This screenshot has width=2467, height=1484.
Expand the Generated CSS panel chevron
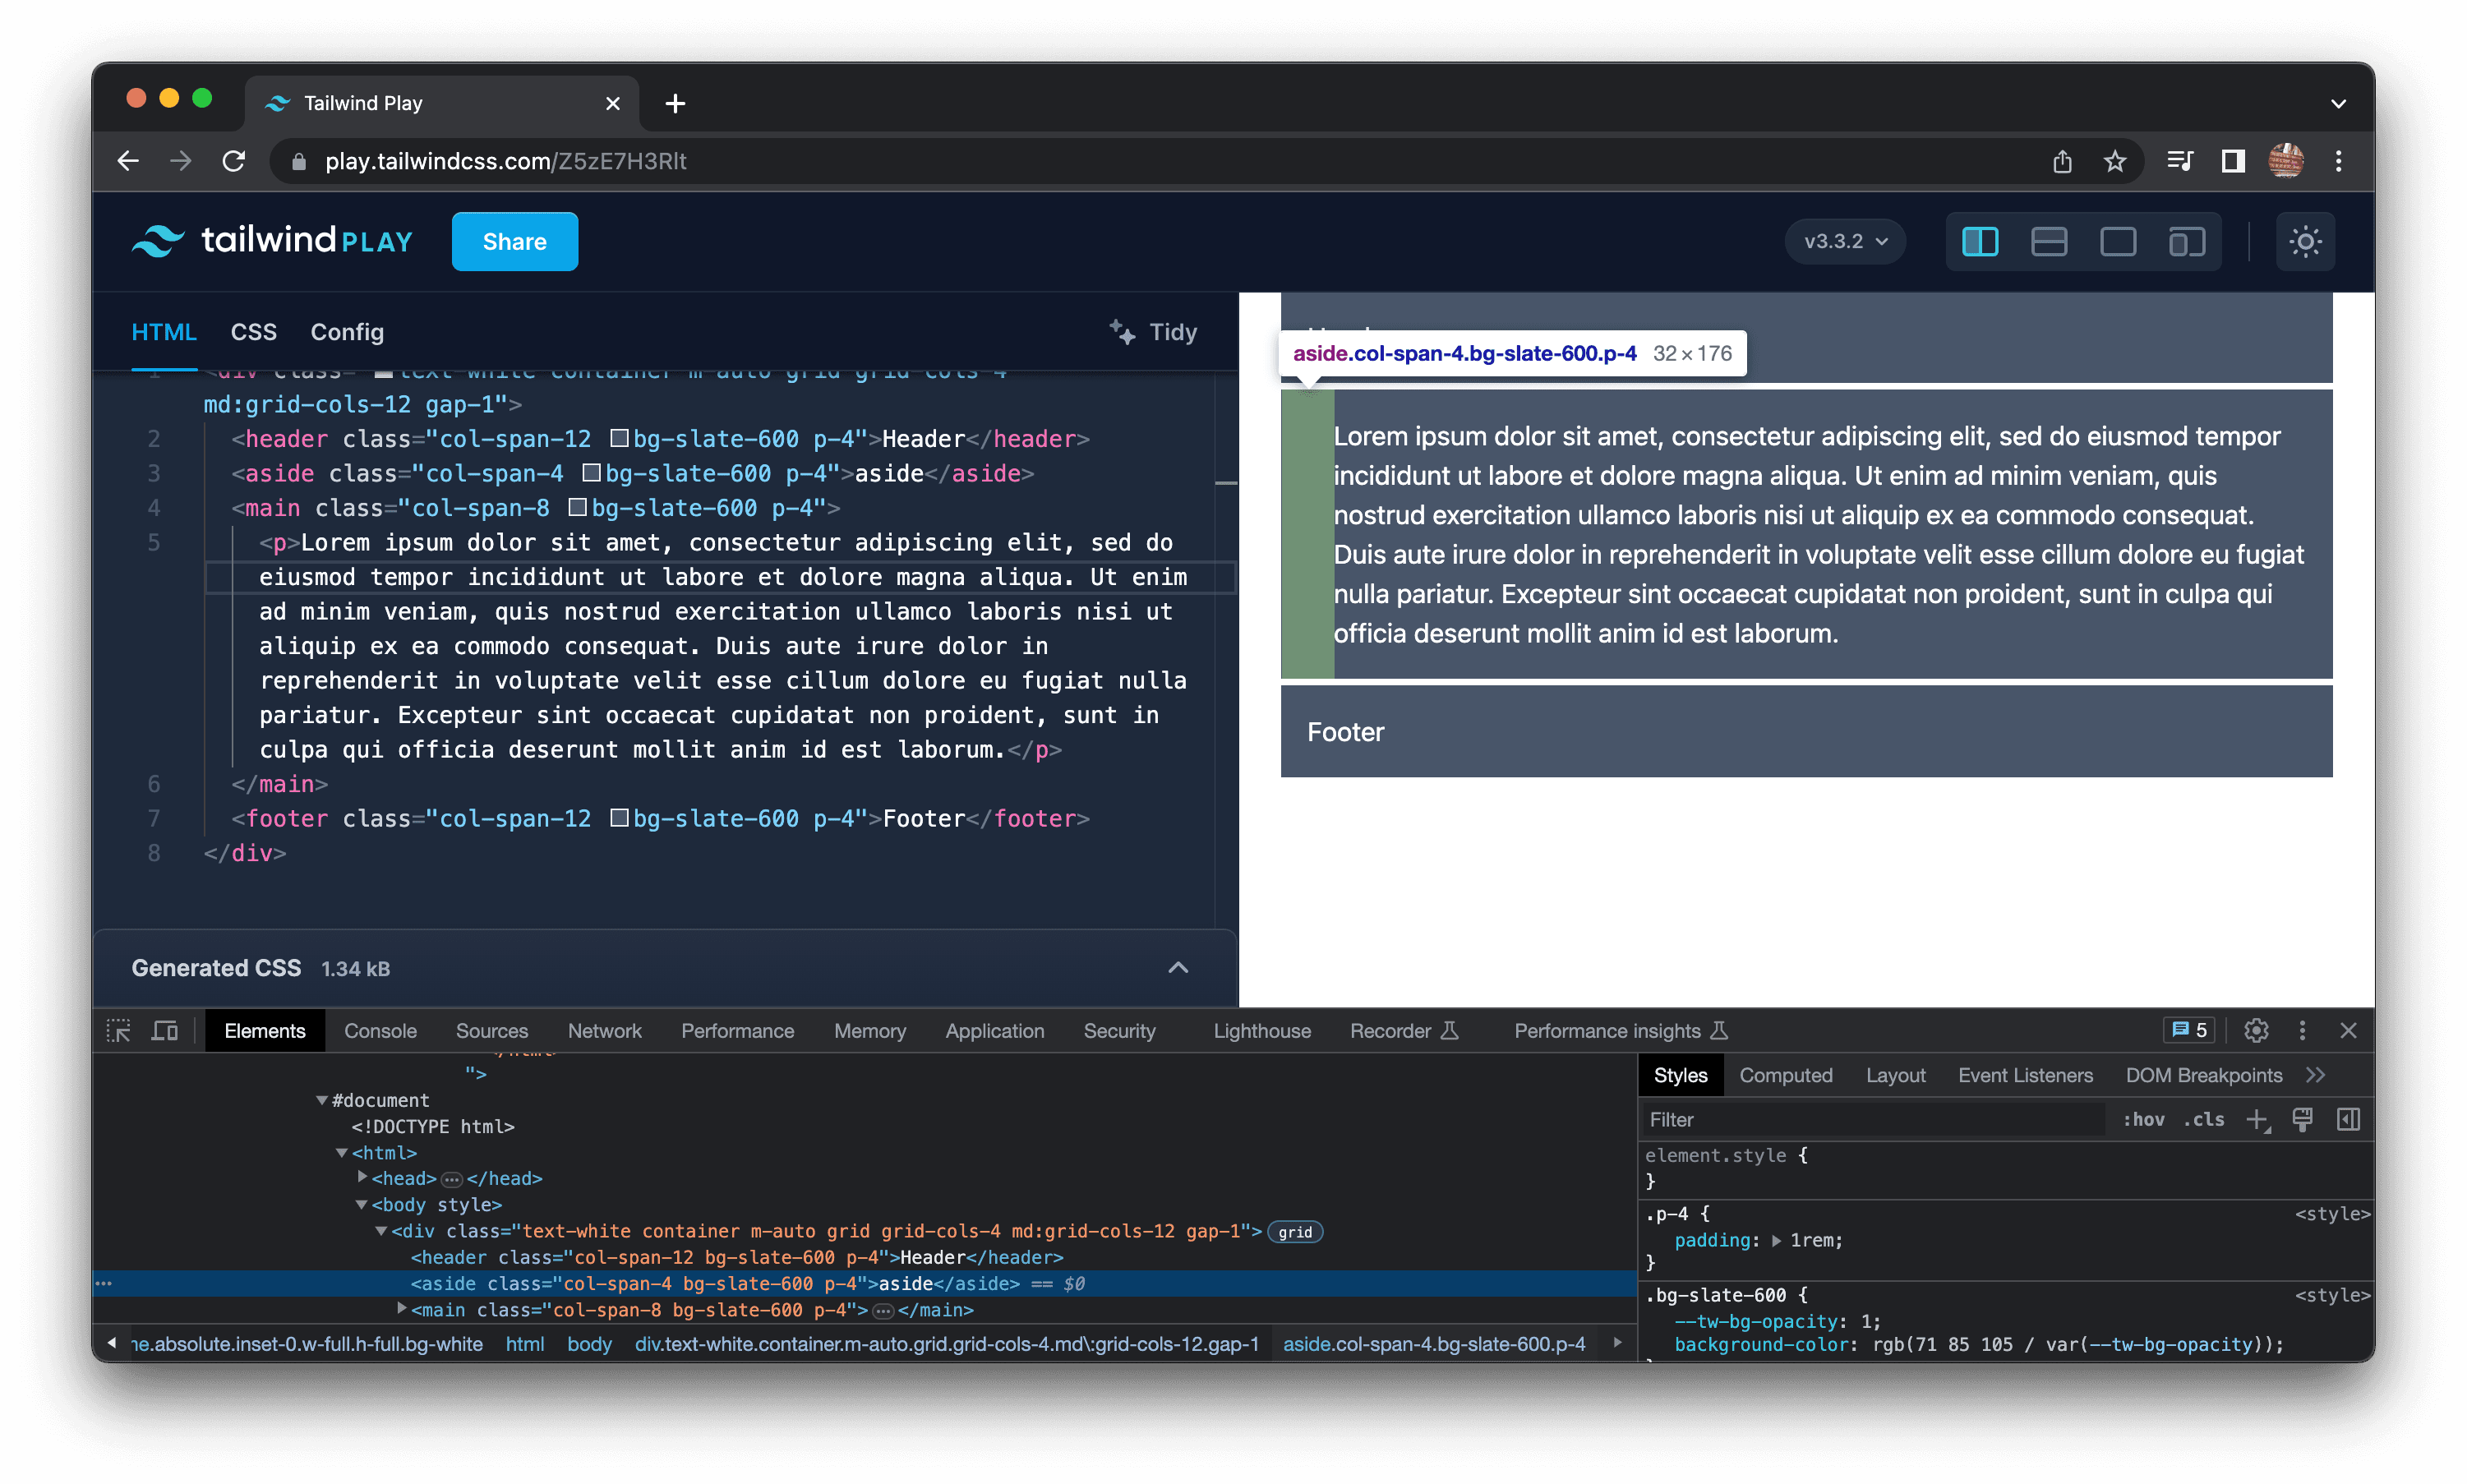[1178, 967]
